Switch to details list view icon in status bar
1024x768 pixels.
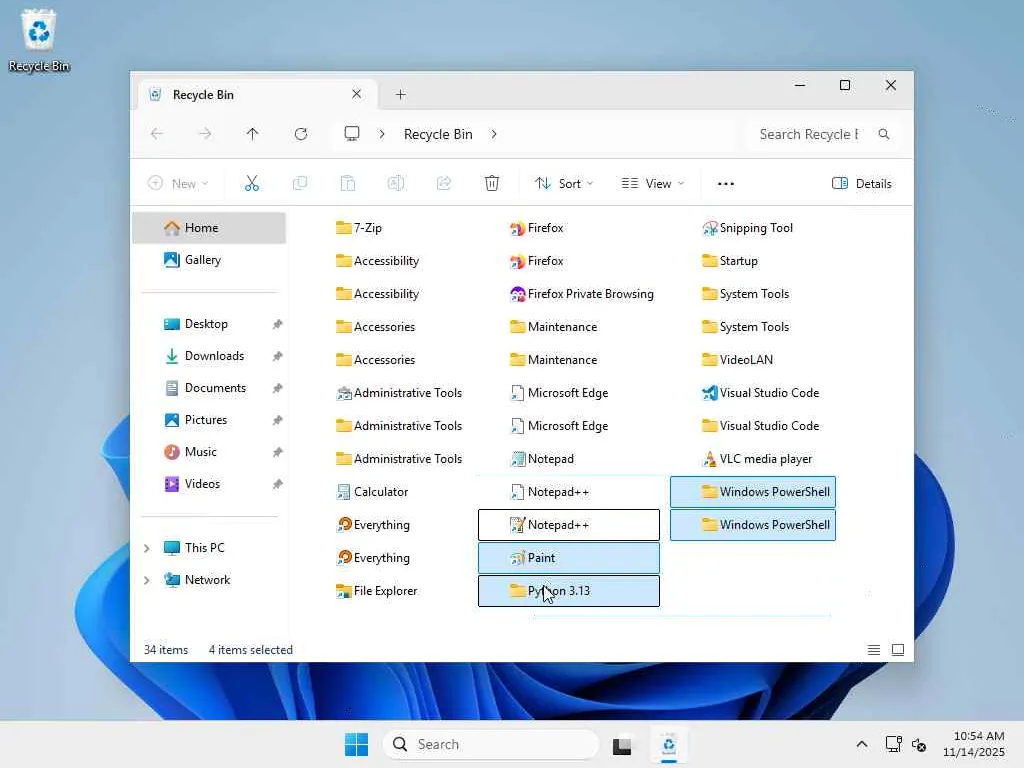point(874,650)
